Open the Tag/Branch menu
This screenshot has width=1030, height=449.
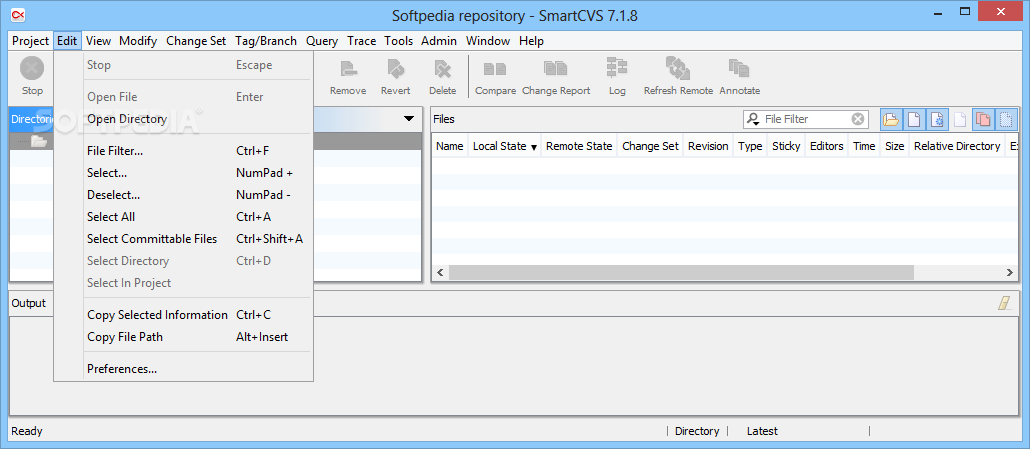[x=266, y=41]
